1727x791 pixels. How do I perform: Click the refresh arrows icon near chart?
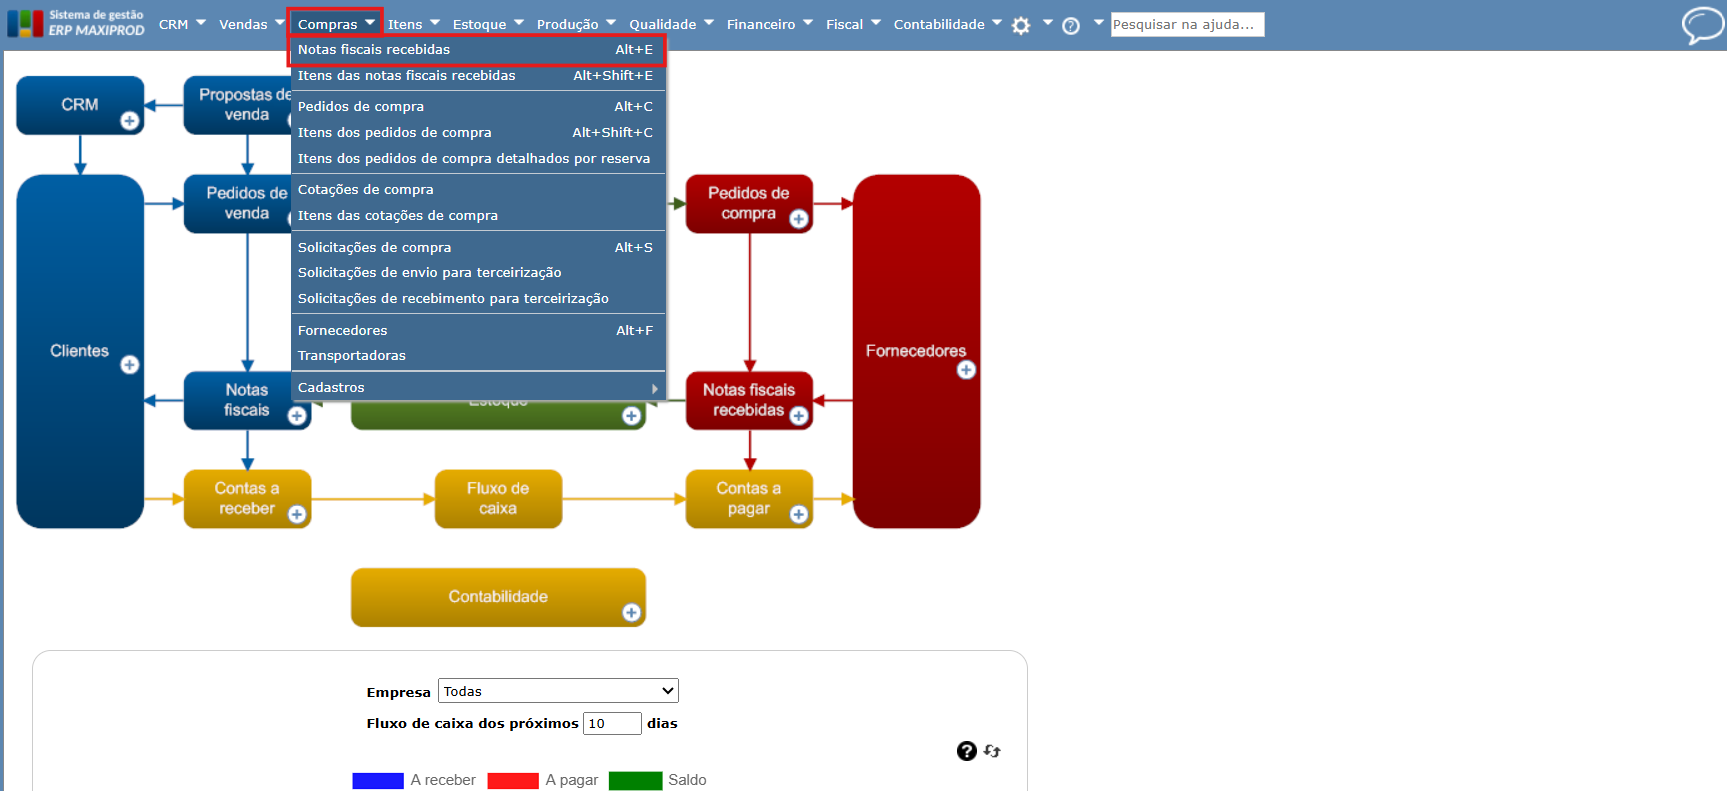[992, 751]
